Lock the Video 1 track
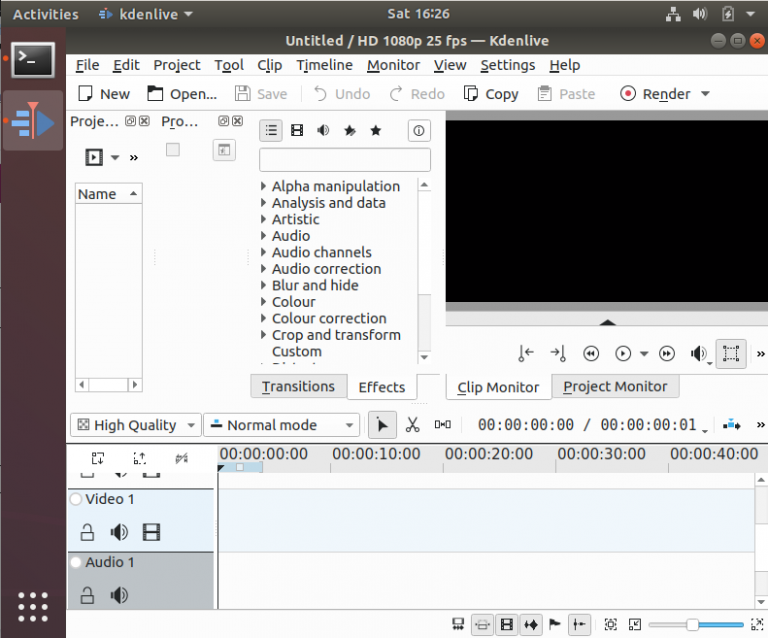768x638 pixels. [x=87, y=532]
